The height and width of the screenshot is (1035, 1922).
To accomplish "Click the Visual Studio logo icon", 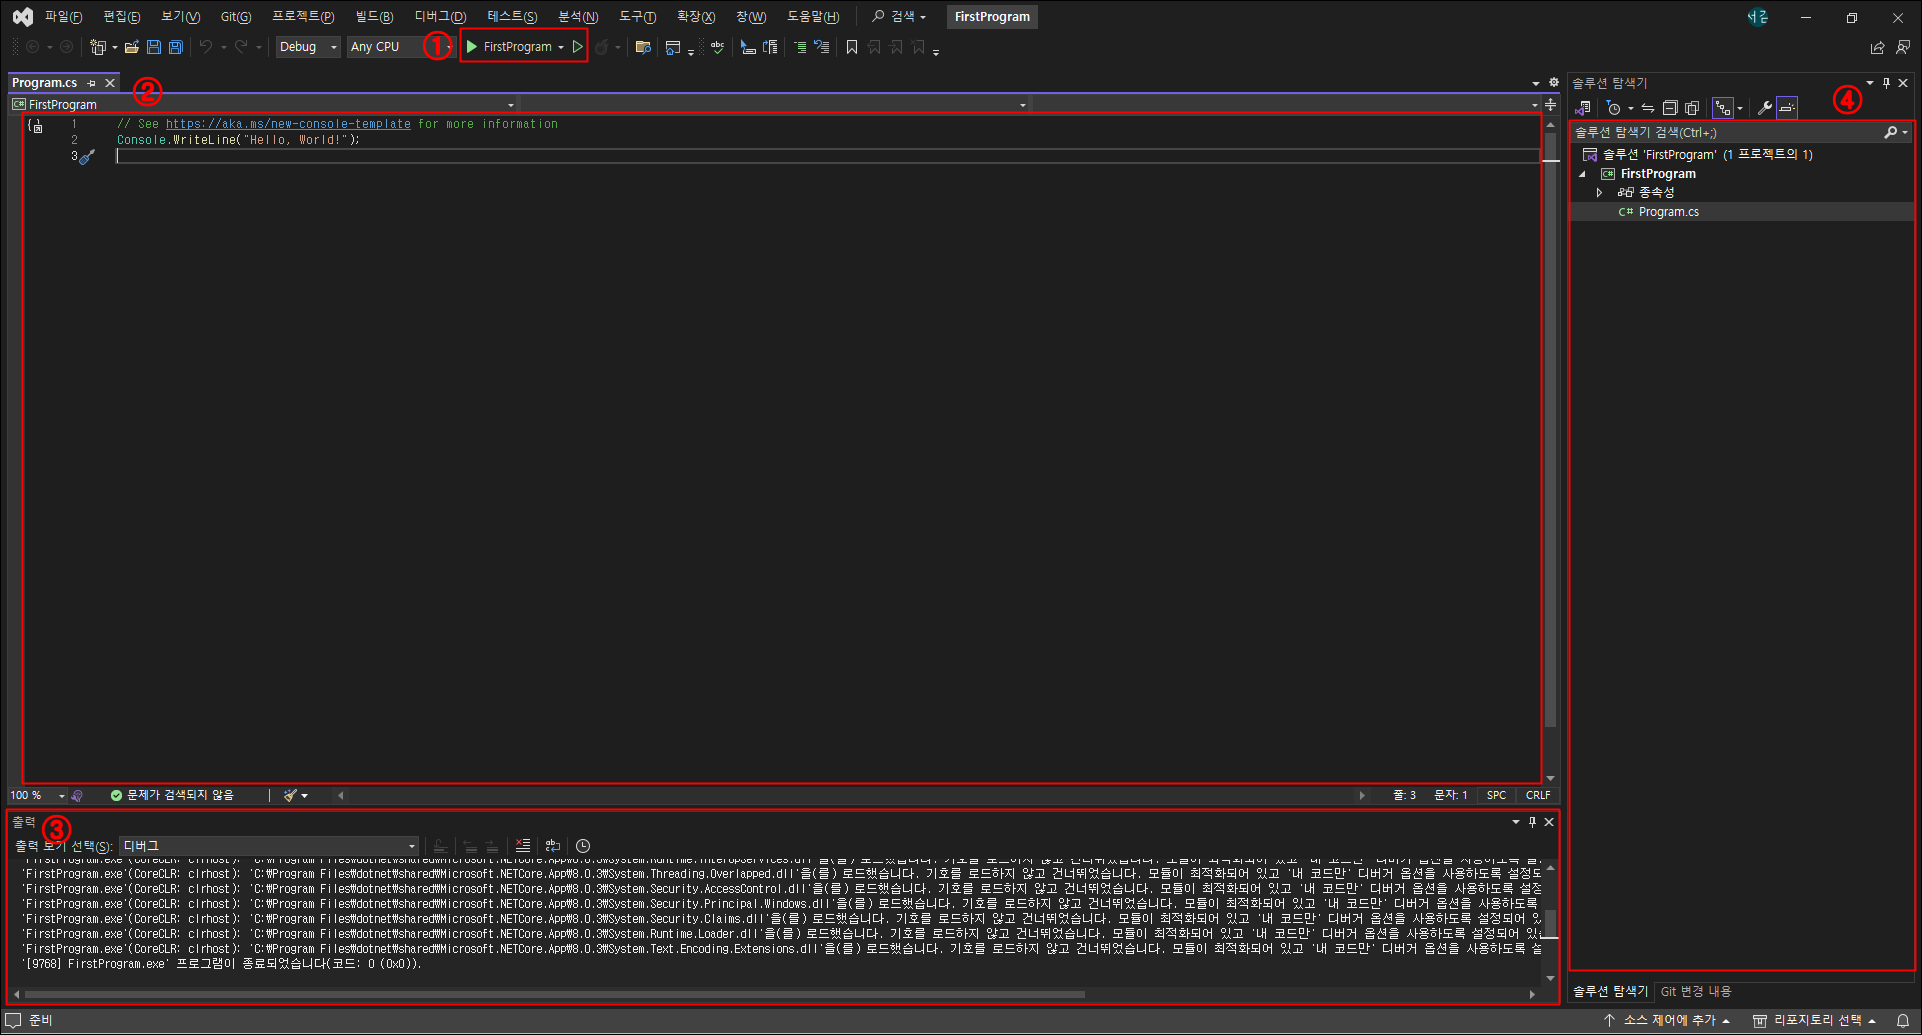I will (22, 17).
